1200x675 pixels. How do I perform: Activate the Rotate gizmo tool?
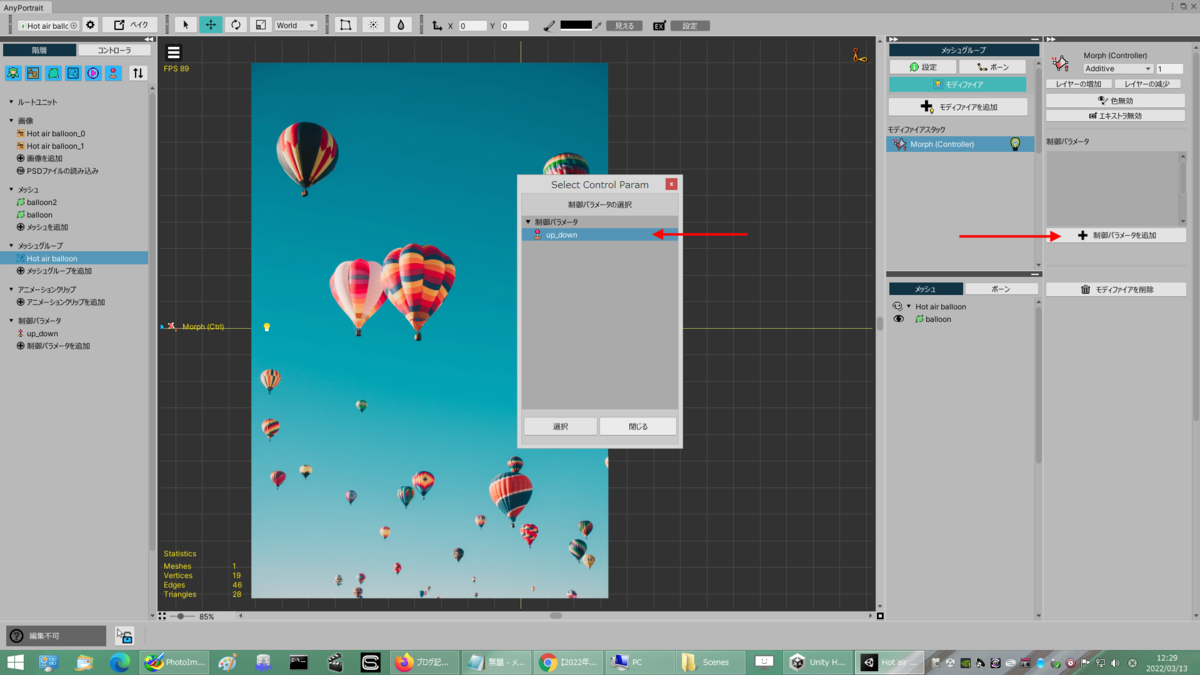(235, 25)
